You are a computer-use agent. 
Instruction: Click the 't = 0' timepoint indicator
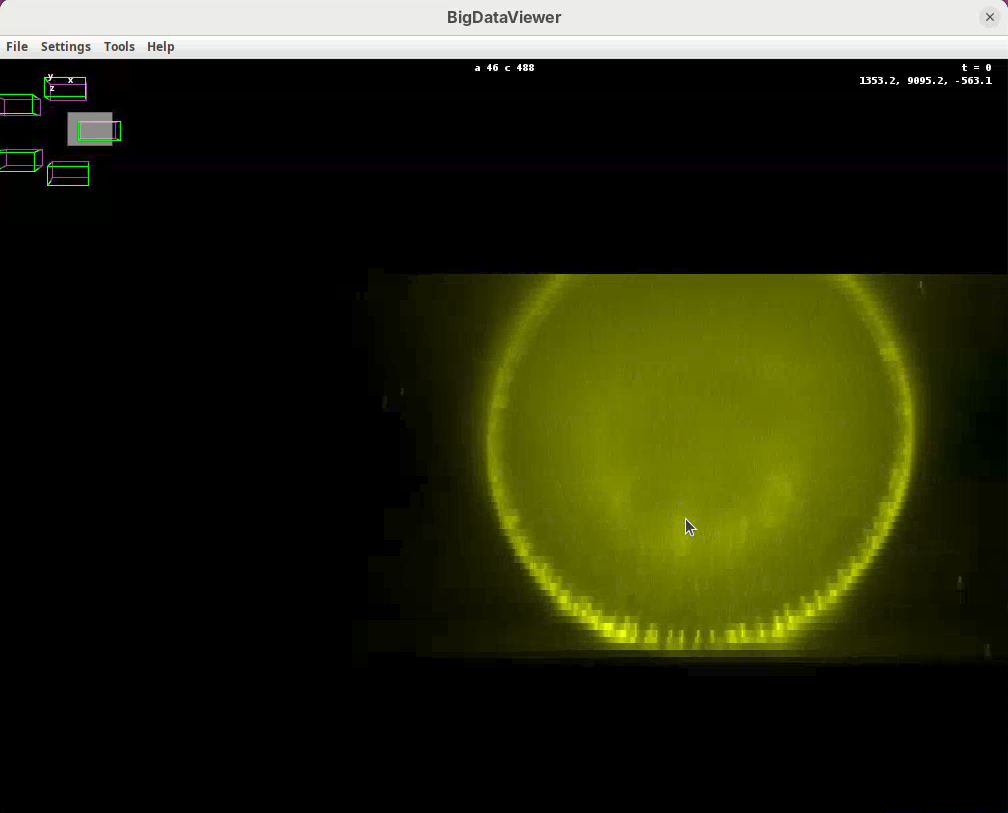tap(976, 68)
